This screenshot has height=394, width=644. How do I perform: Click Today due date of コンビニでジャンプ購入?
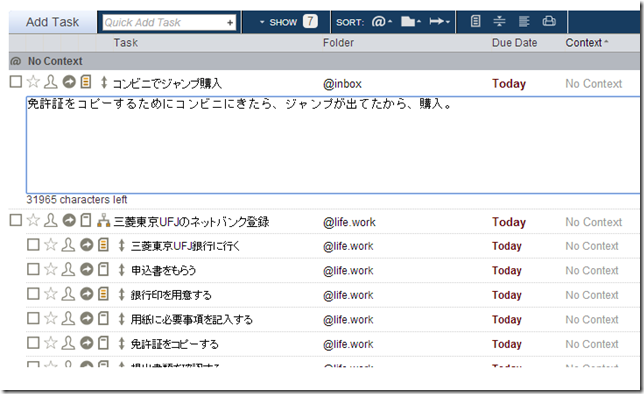pos(509,84)
